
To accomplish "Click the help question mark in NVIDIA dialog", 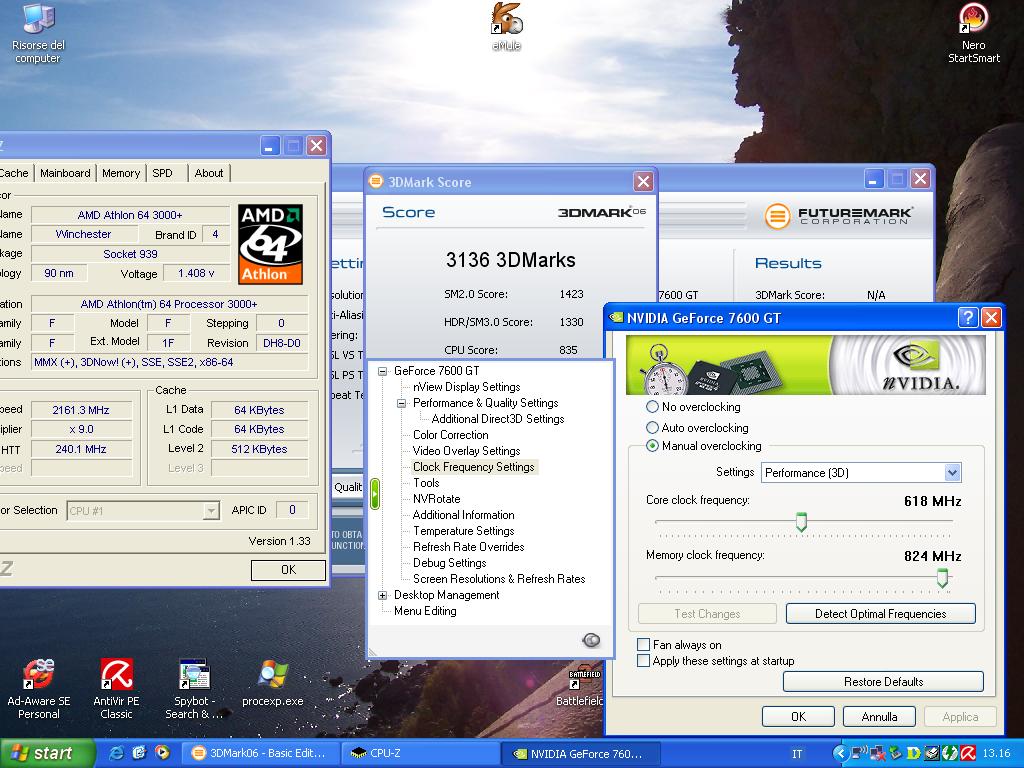I will pos(968,317).
